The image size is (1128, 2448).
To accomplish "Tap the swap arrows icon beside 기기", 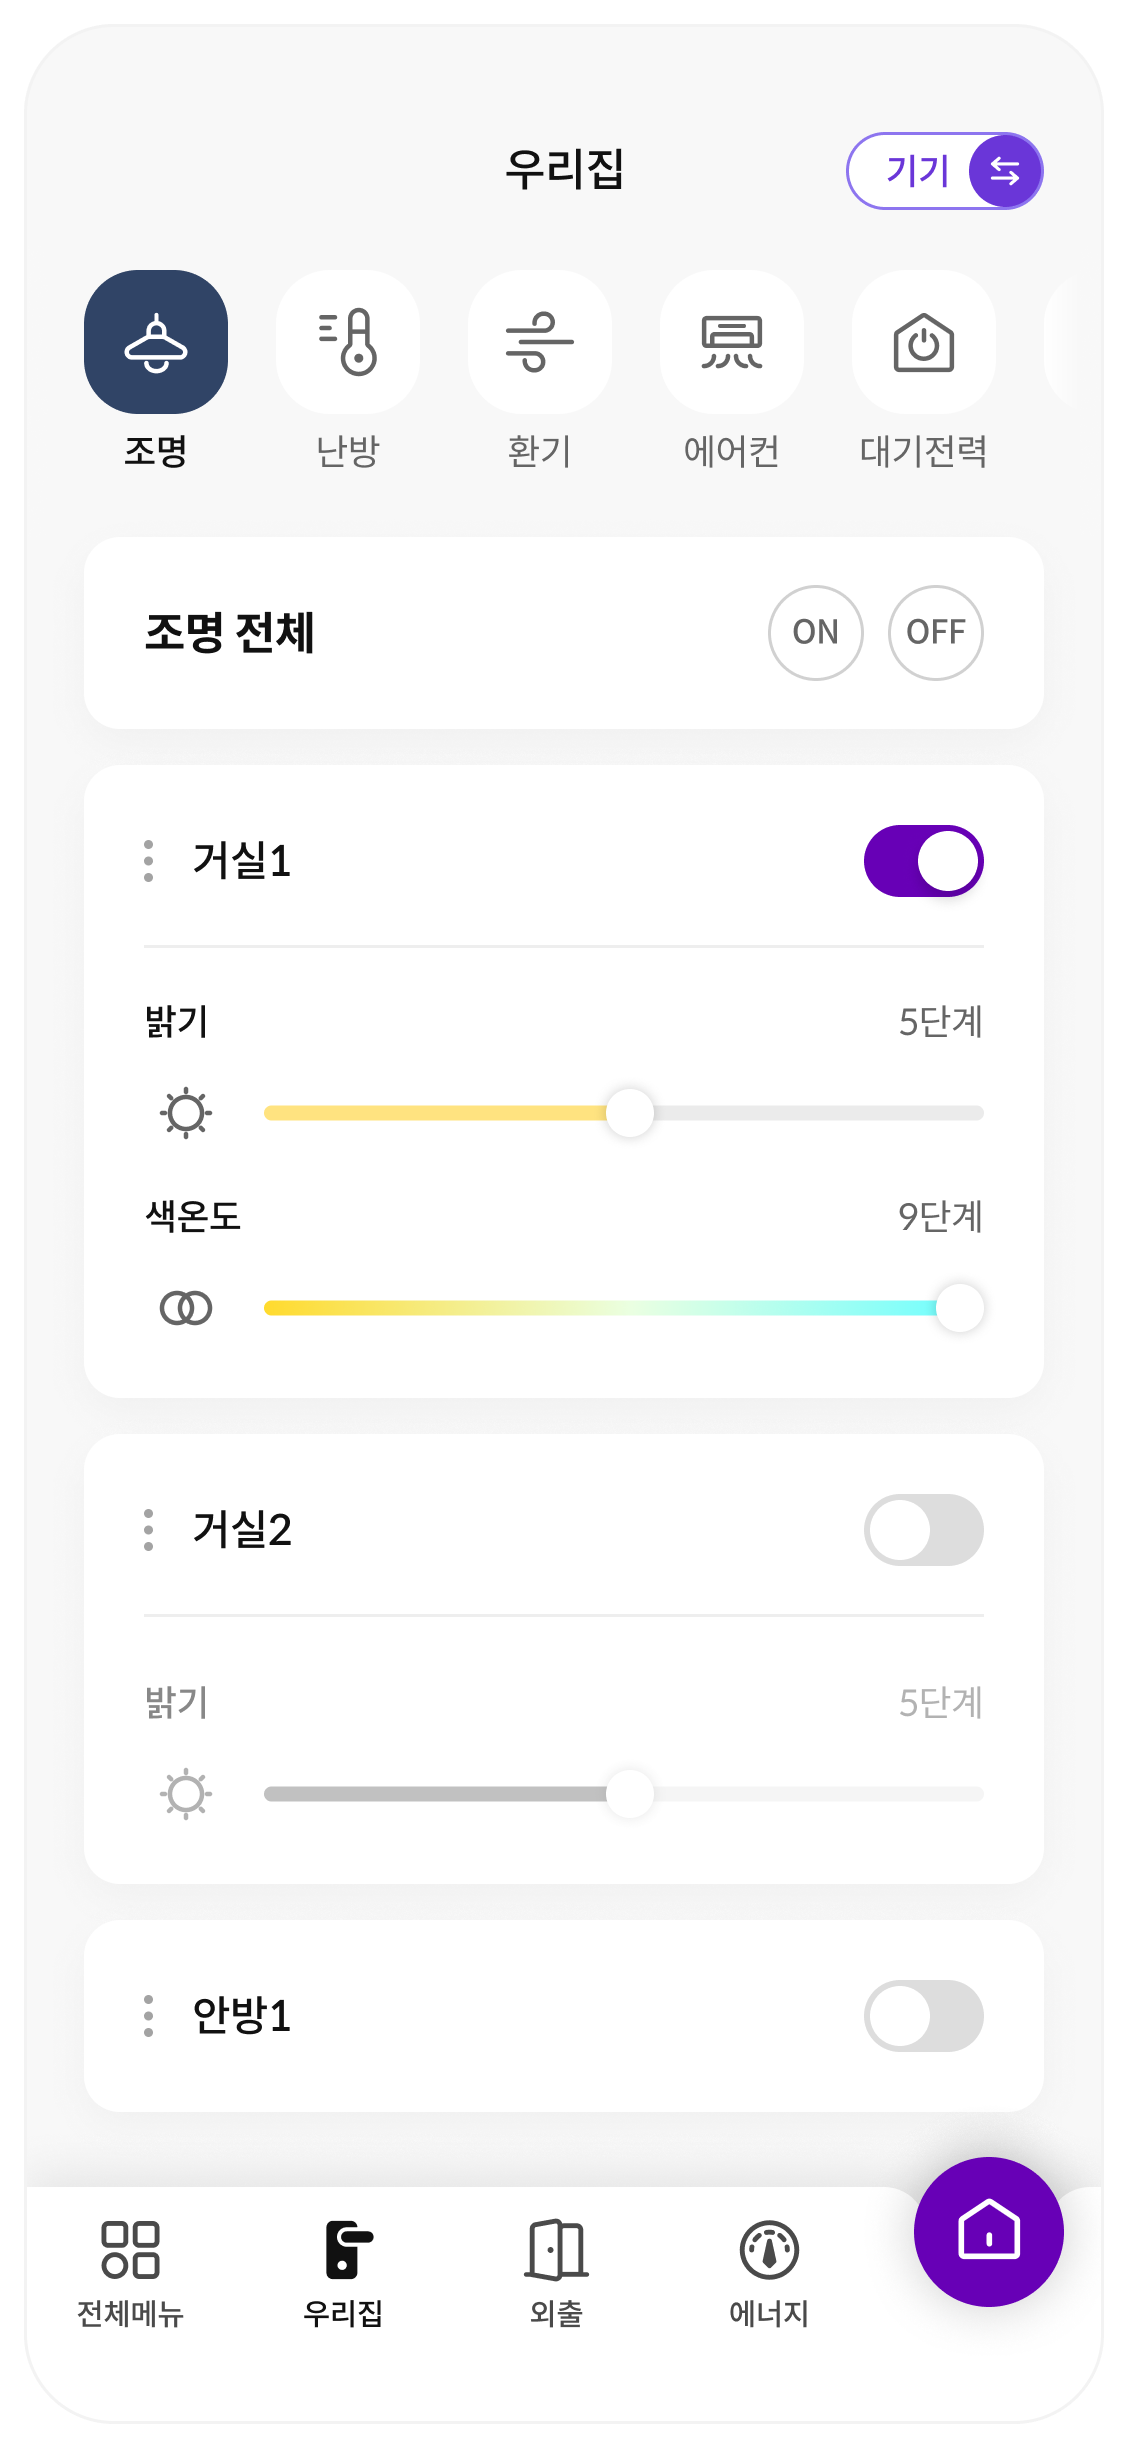I will (x=1004, y=171).
